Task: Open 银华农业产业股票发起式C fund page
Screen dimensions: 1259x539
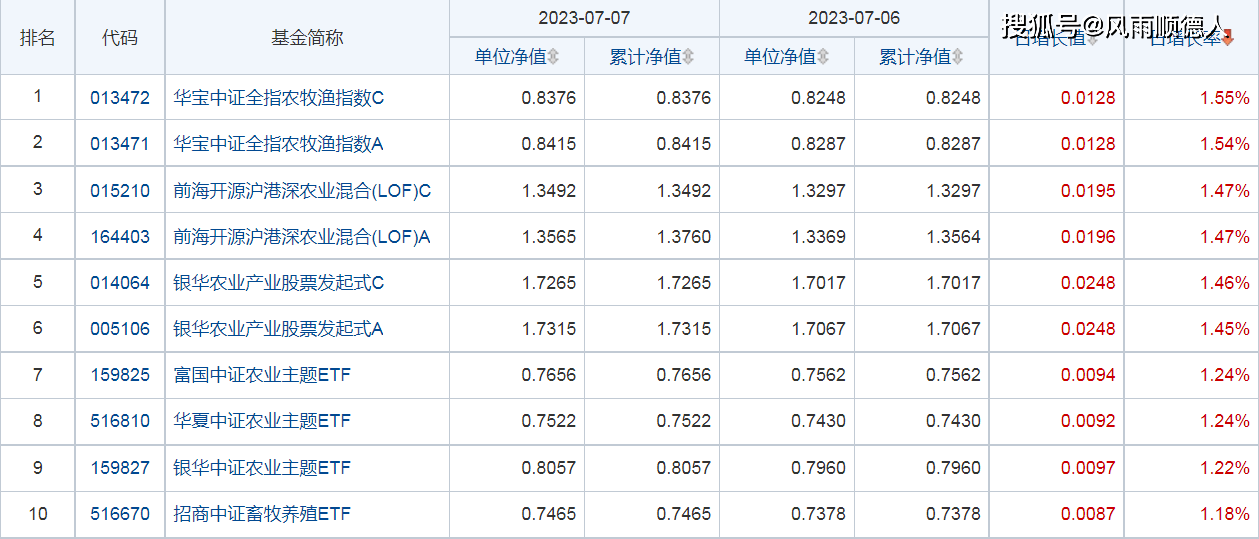Action: click(279, 283)
